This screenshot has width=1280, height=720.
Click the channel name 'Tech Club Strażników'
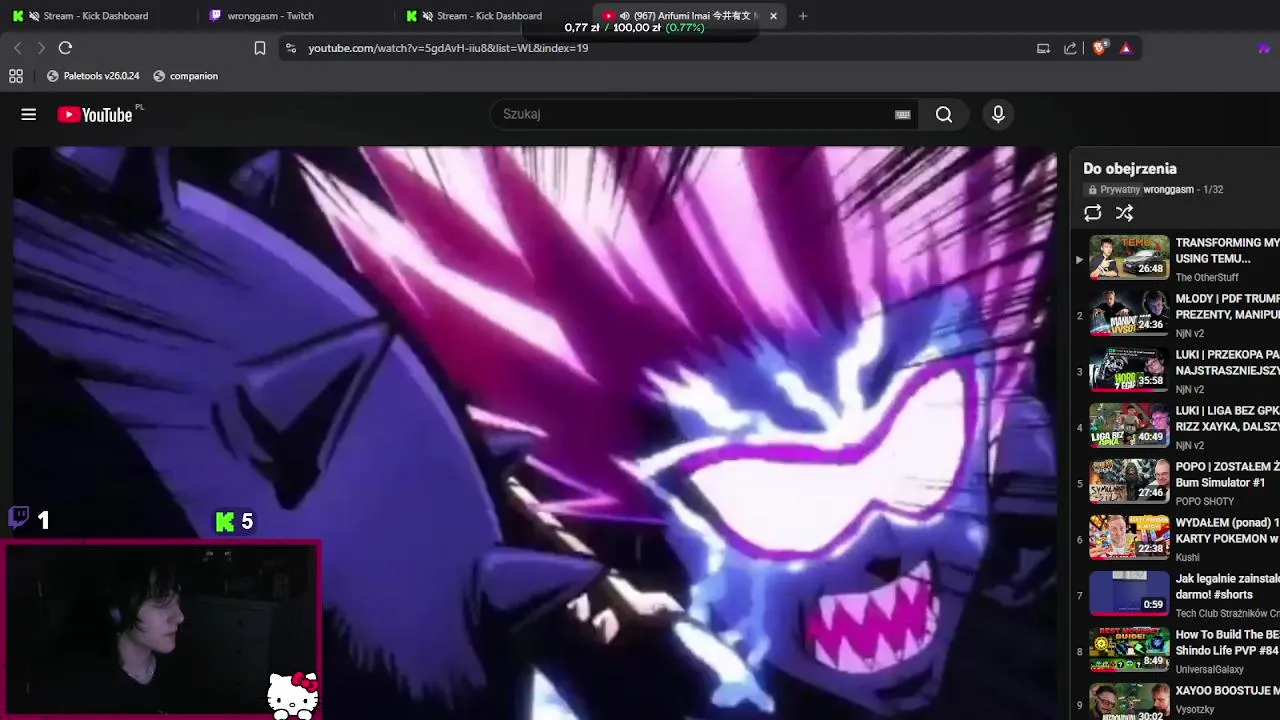(x=1228, y=614)
